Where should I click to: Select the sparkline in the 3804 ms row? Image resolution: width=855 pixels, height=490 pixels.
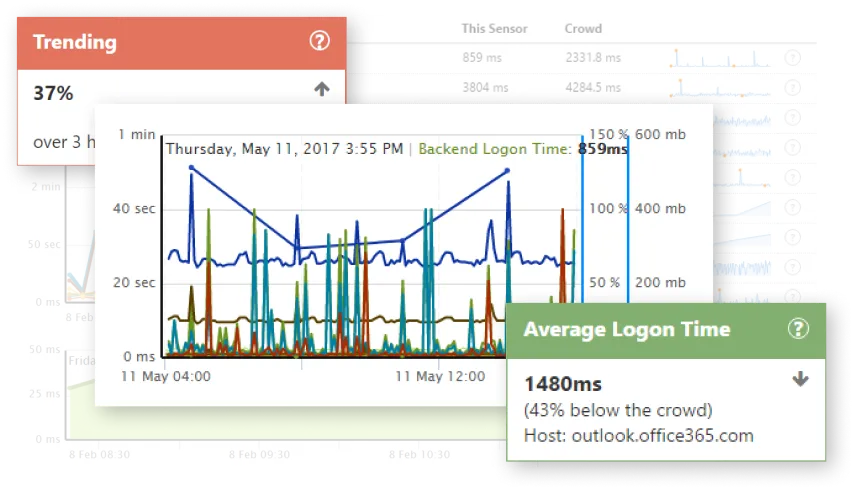click(720, 88)
